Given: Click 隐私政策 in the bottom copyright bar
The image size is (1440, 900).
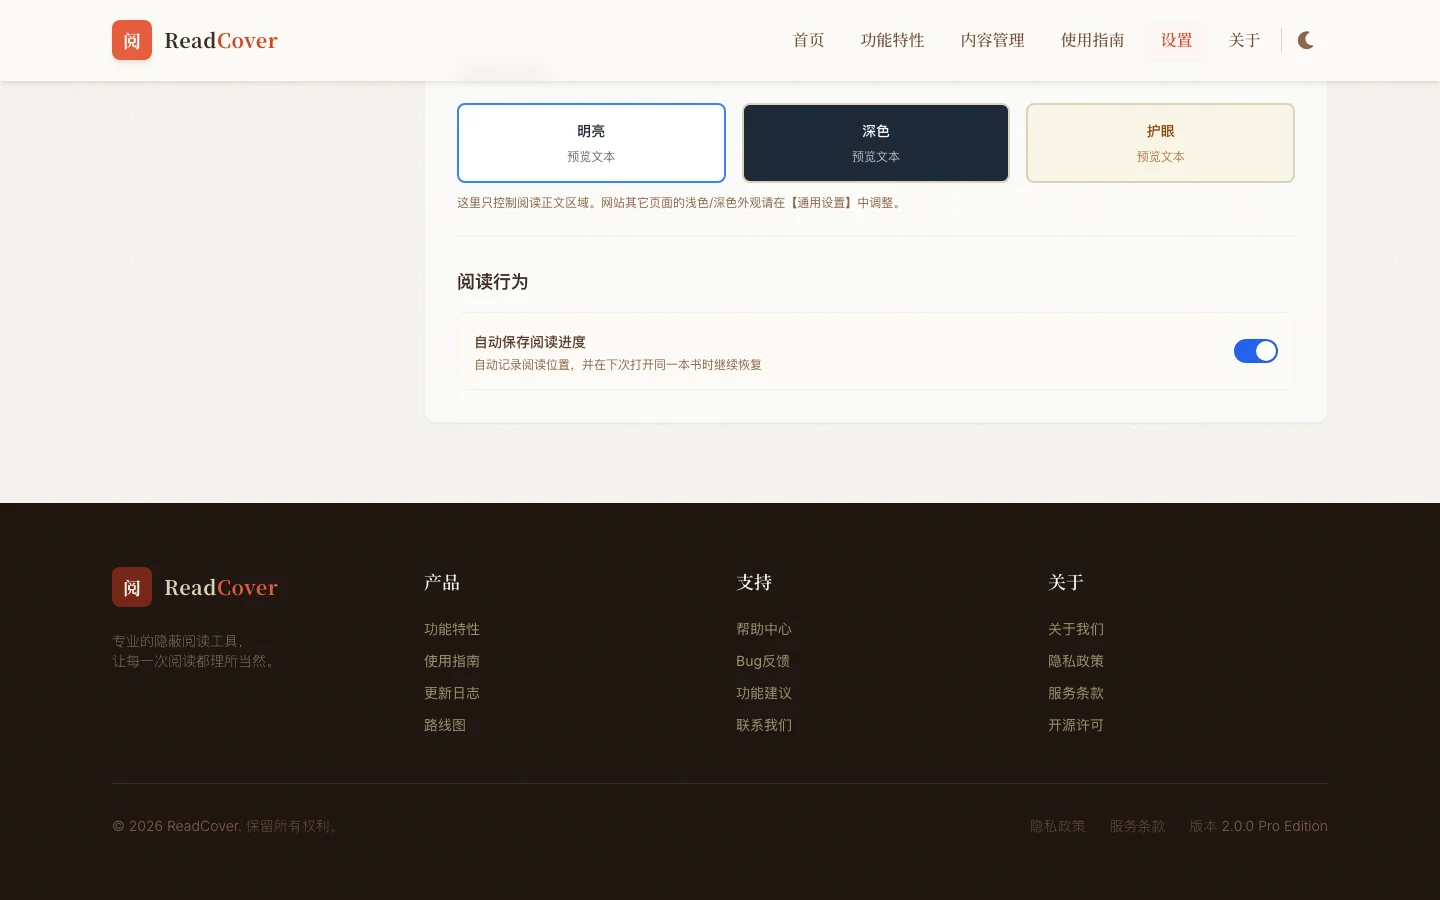Looking at the screenshot, I should click(1057, 826).
